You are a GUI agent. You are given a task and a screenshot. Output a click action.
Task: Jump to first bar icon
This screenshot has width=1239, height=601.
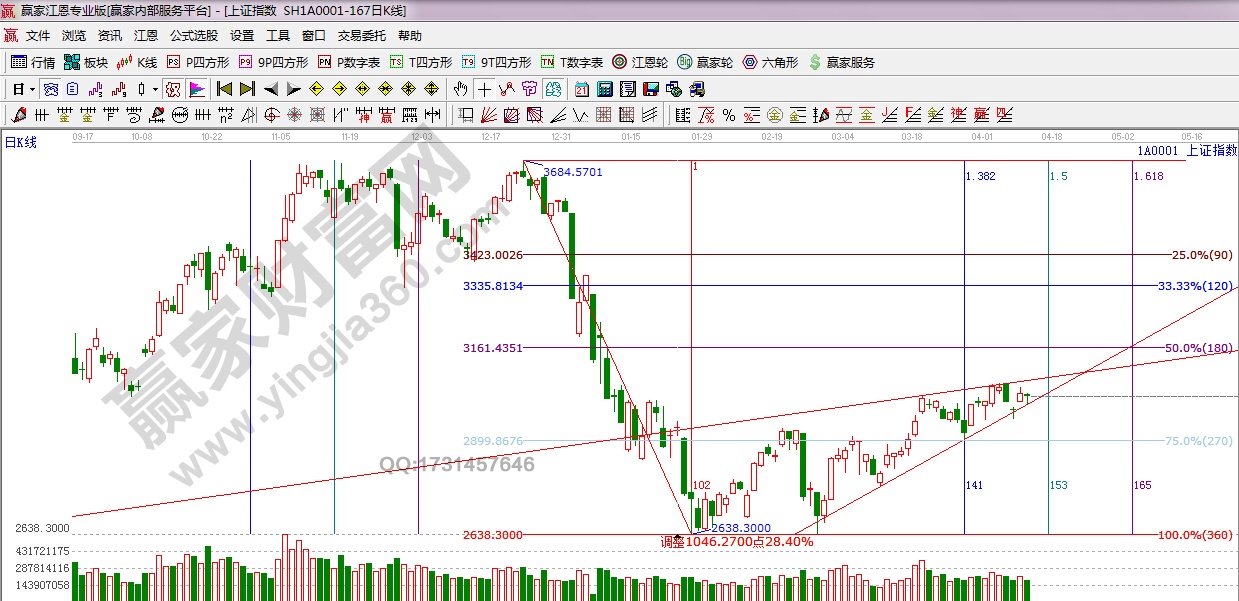[225, 89]
